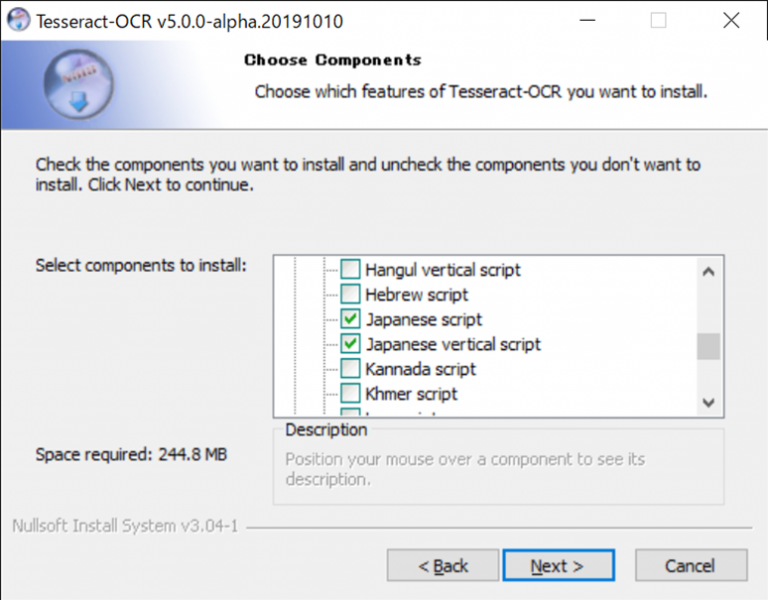This screenshot has width=768, height=600.
Task: Select the Hangul vertical script item
Action: [443, 270]
